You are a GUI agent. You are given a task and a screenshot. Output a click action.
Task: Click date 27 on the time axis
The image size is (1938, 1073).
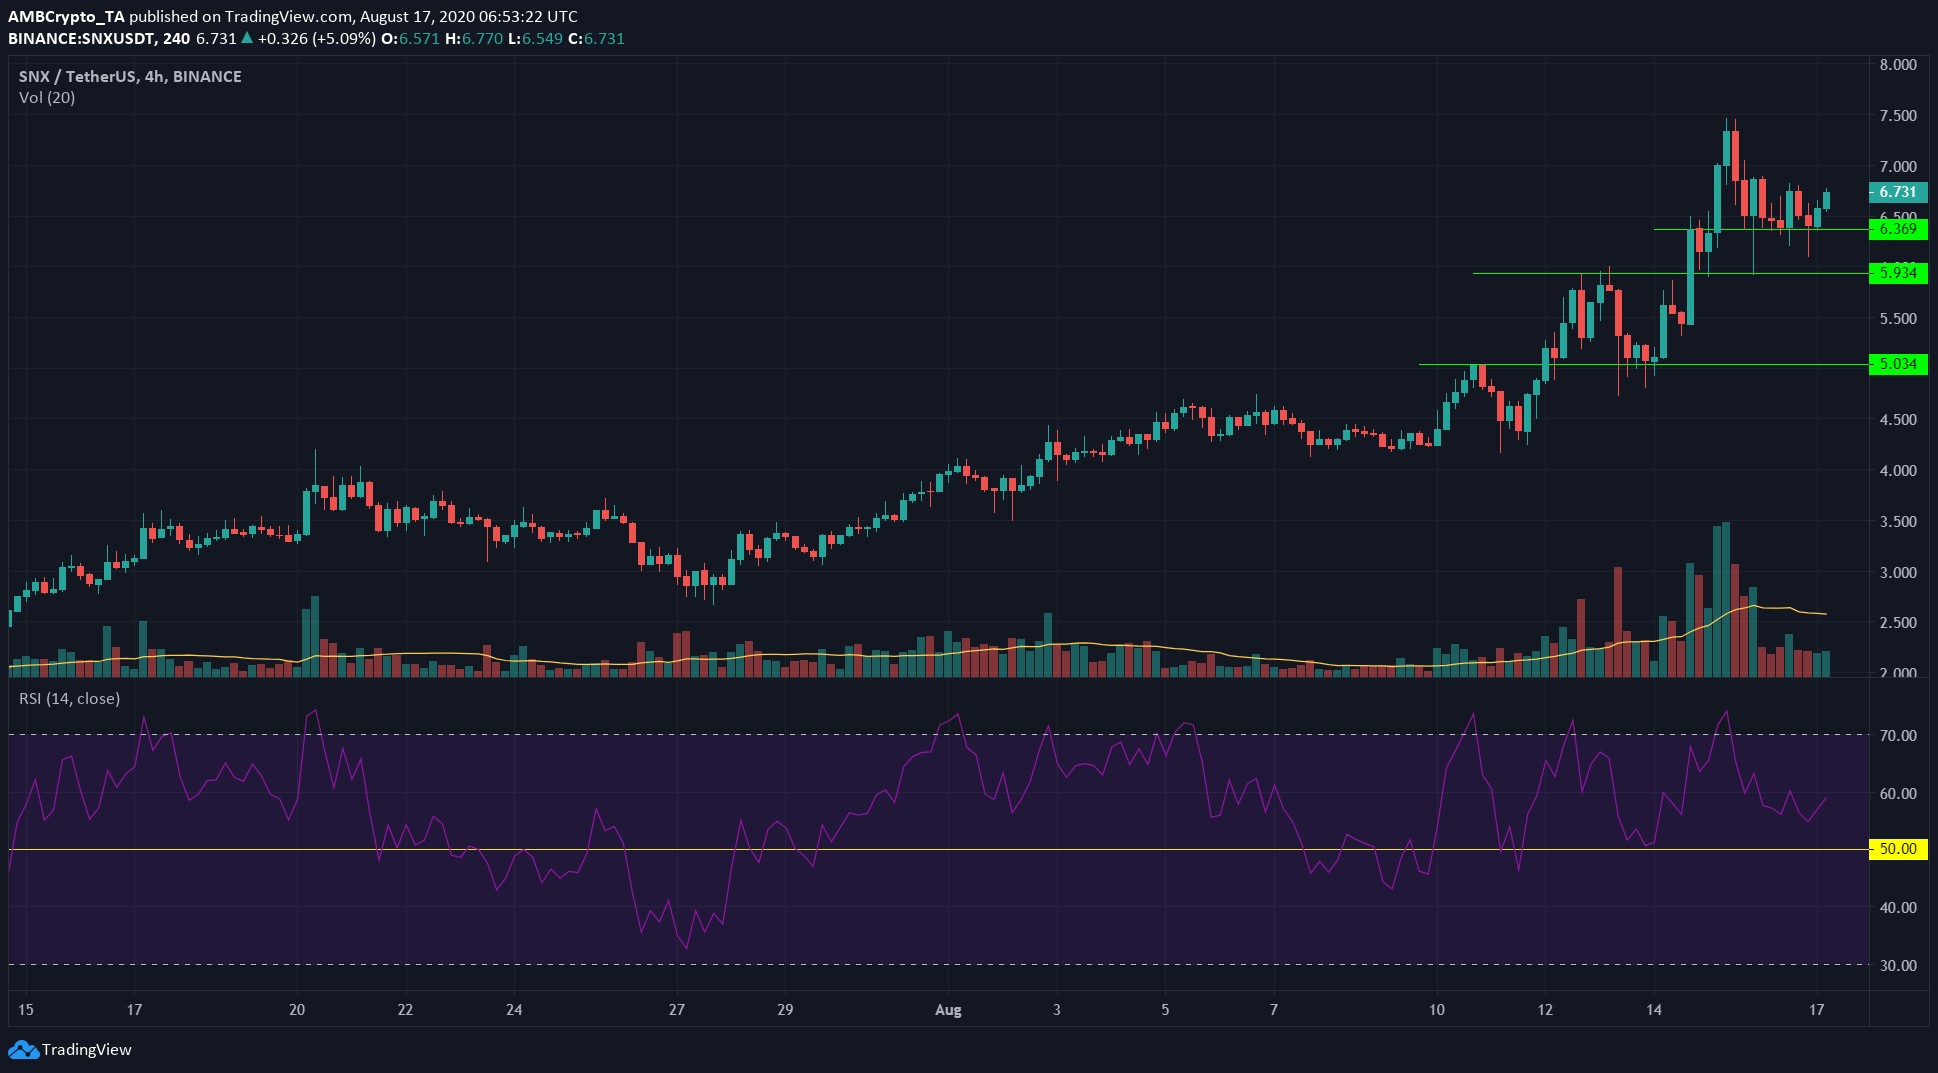[x=677, y=1010]
